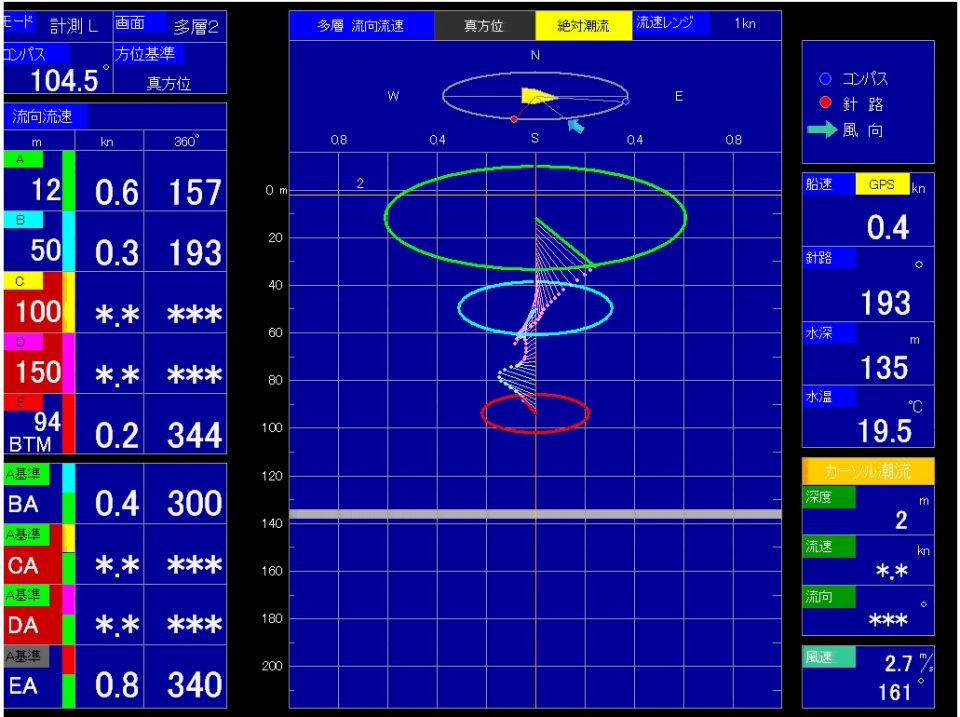The height and width of the screenshot is (717, 960).
Task: Click the 方位基準 label
Action: click(149, 54)
